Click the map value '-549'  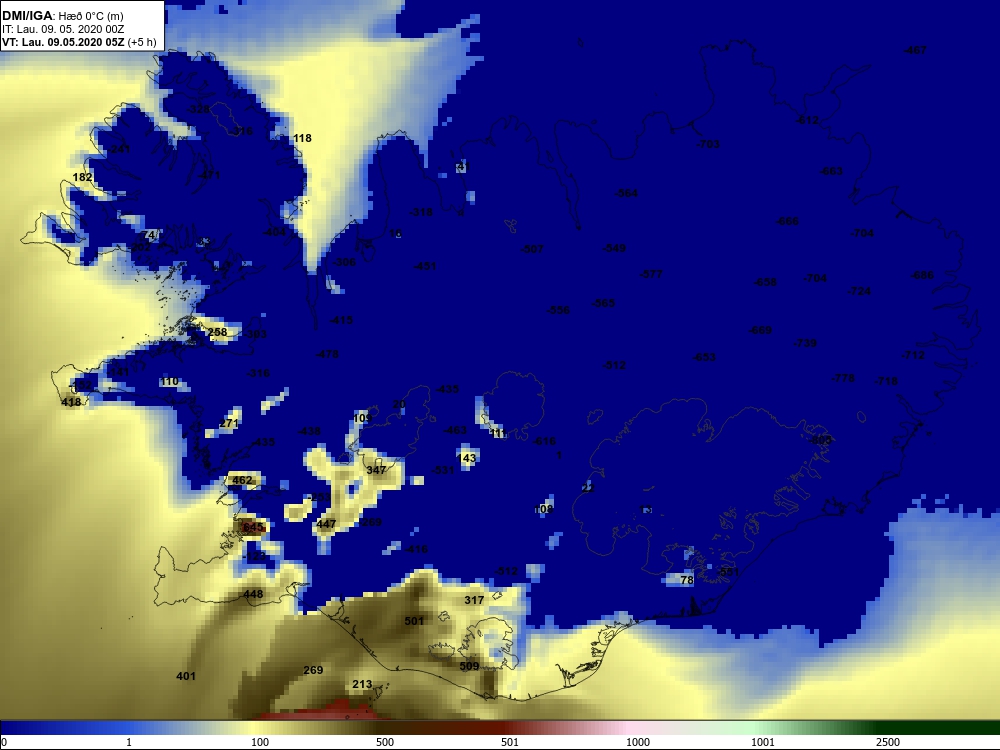pyautogui.click(x=614, y=248)
